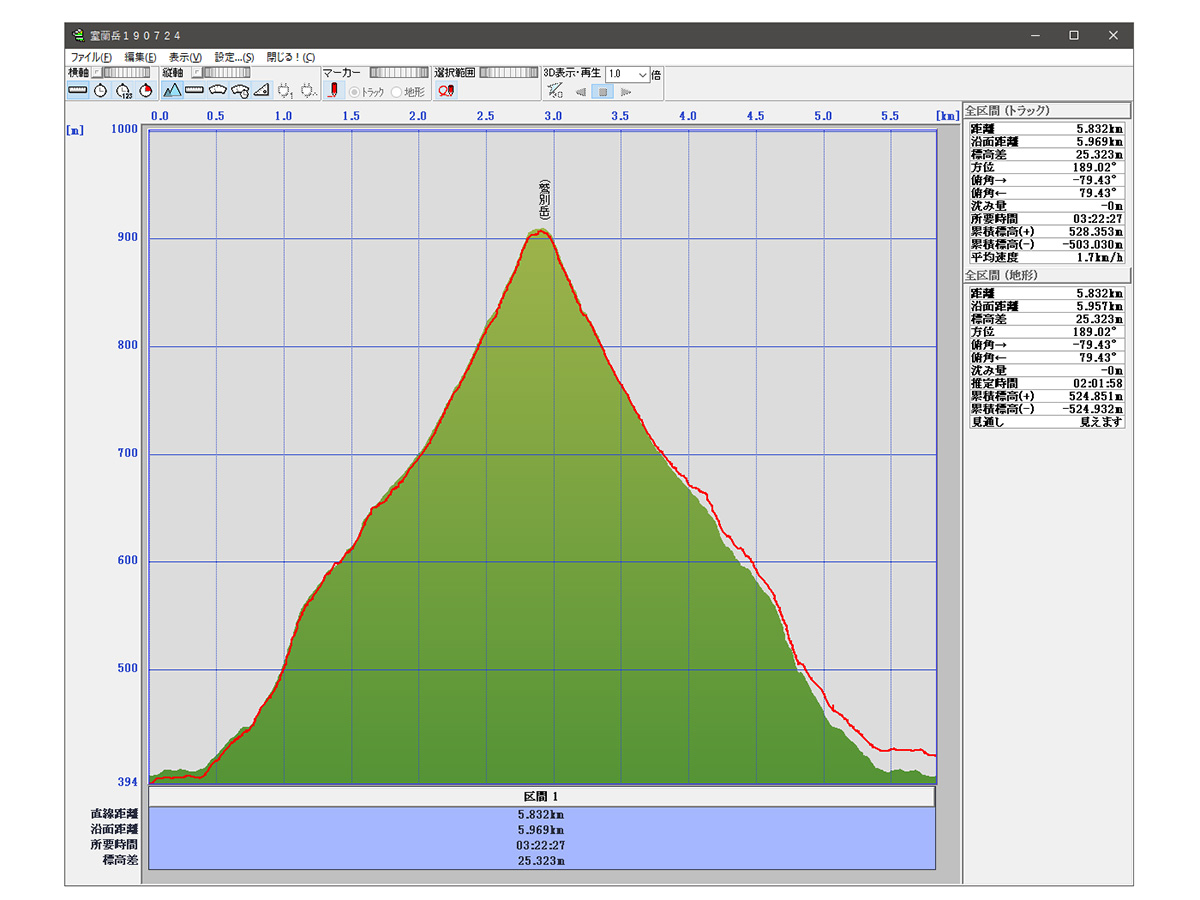Image resolution: width=1200 pixels, height=900 pixels.
Task: Open the ファイル(F) menu
Action: point(91,57)
